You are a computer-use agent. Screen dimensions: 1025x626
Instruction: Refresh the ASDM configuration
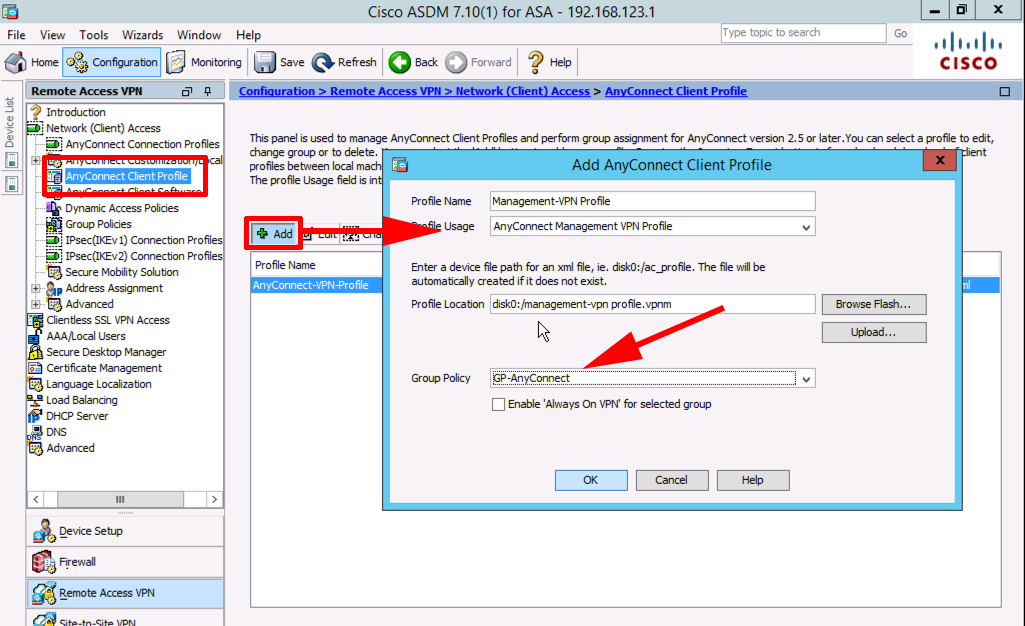[x=344, y=62]
